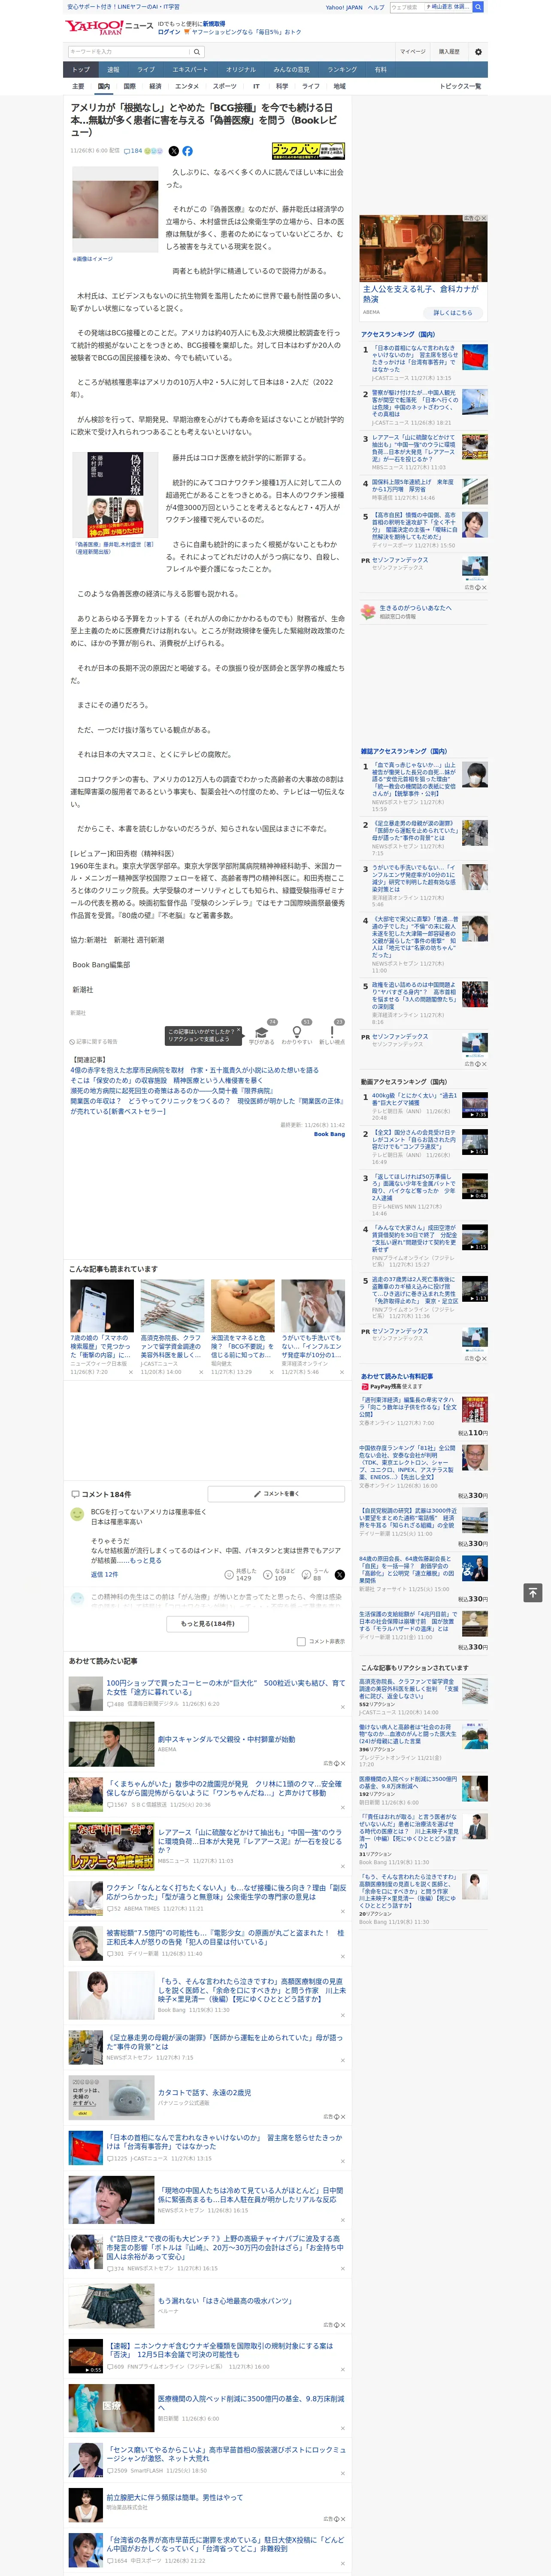Open settings via the gear icon
Image resolution: width=551 pixels, height=2576 pixels.
[x=477, y=52]
